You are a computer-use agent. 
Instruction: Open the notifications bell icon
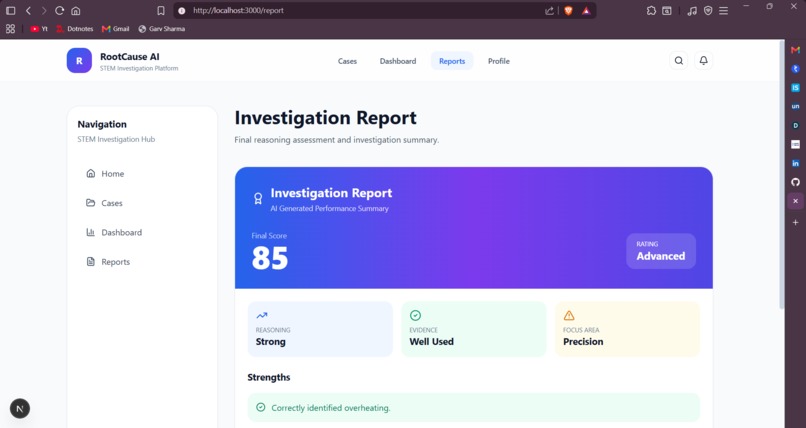point(704,61)
